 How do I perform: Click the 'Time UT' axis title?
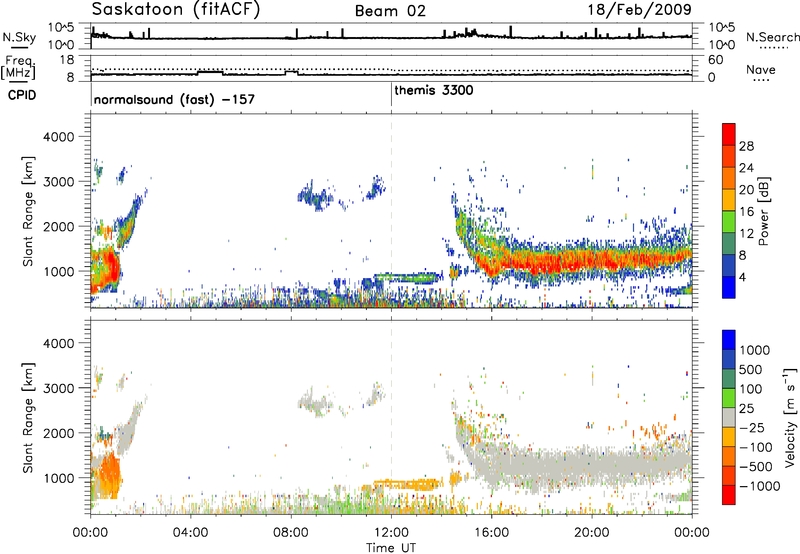pyautogui.click(x=391, y=548)
